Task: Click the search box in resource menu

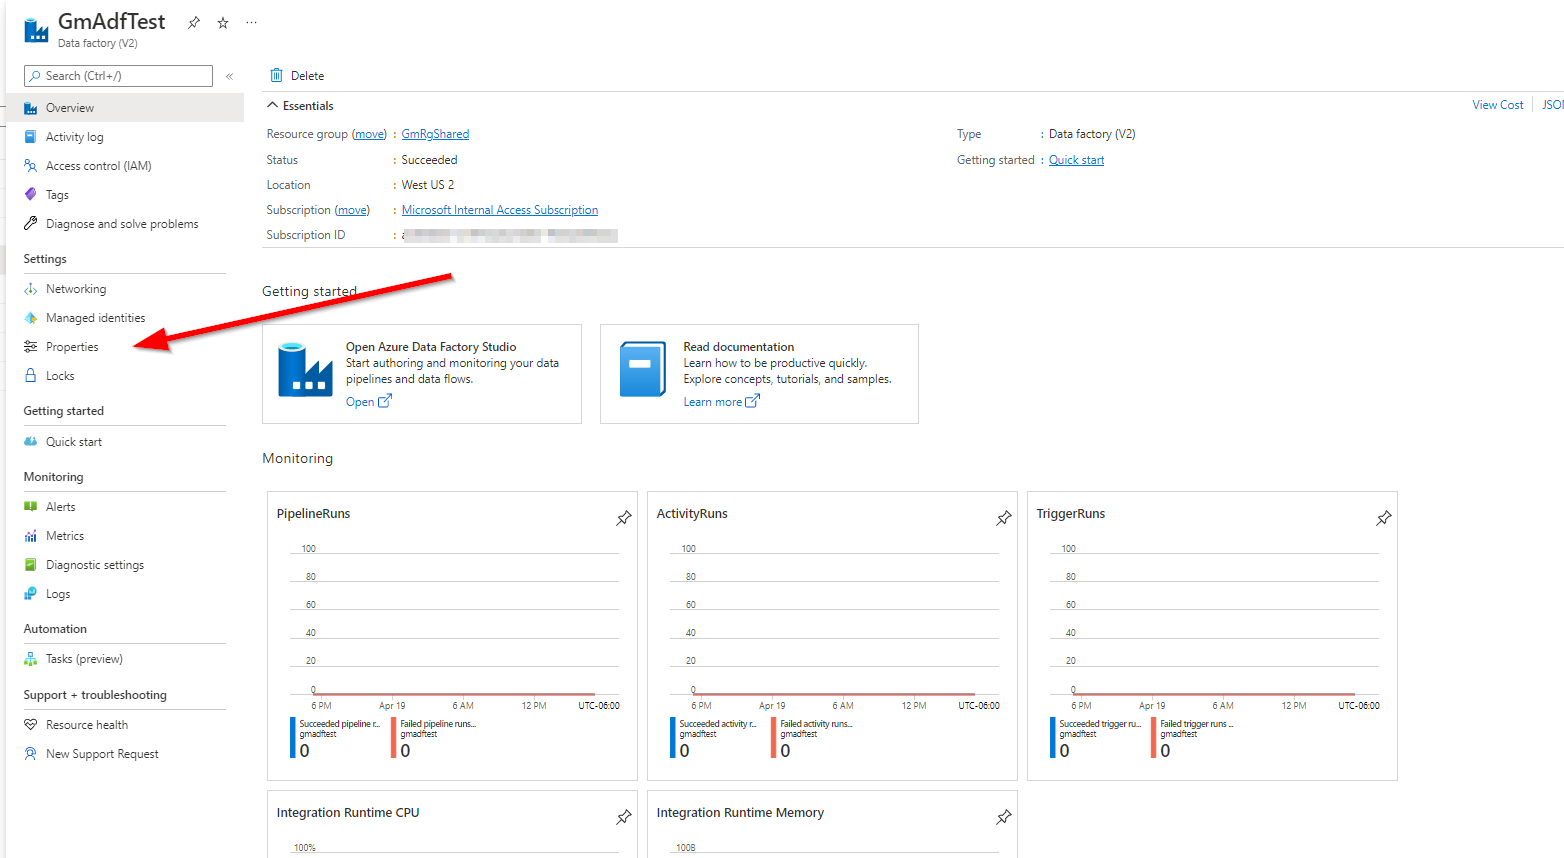Action: [118, 76]
